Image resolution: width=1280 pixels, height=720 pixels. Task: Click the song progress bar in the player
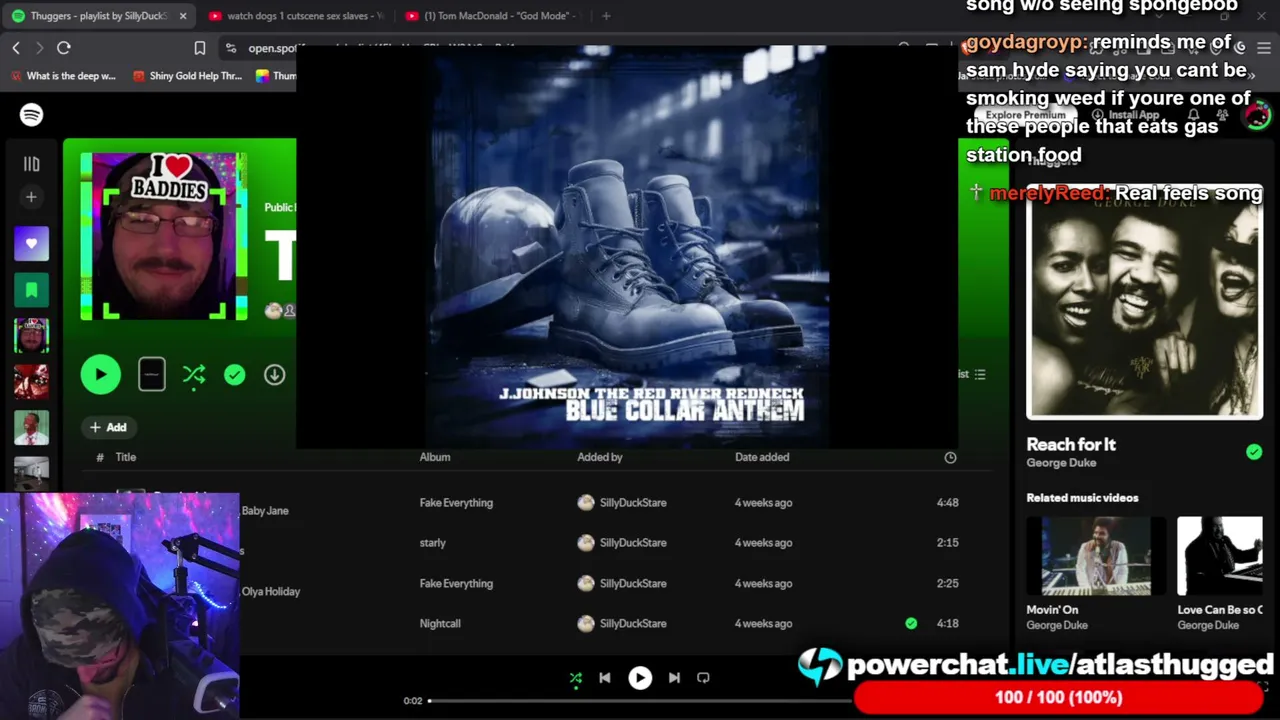point(640,701)
